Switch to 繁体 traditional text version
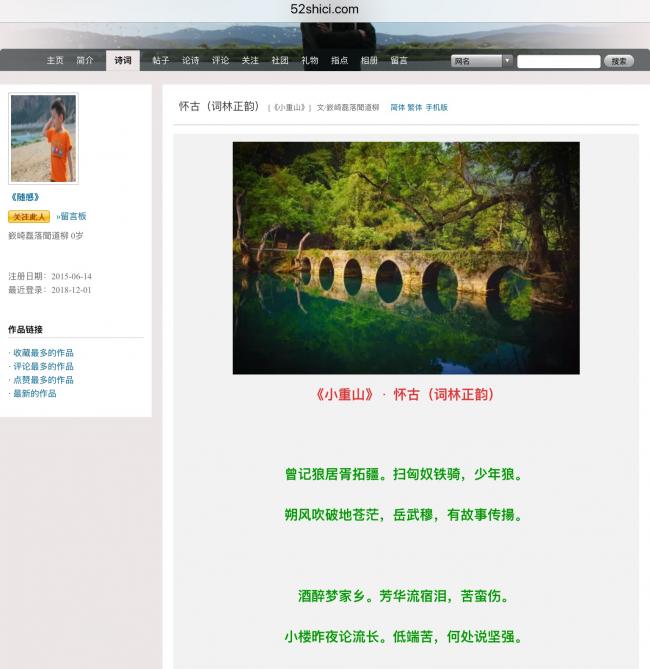 click(x=414, y=108)
